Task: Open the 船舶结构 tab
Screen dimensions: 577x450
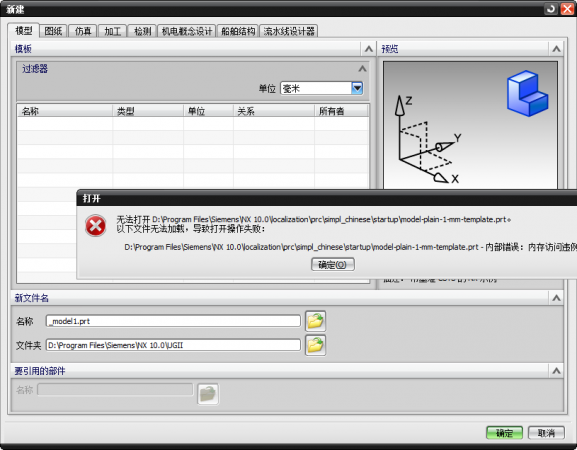Action: [x=238, y=31]
